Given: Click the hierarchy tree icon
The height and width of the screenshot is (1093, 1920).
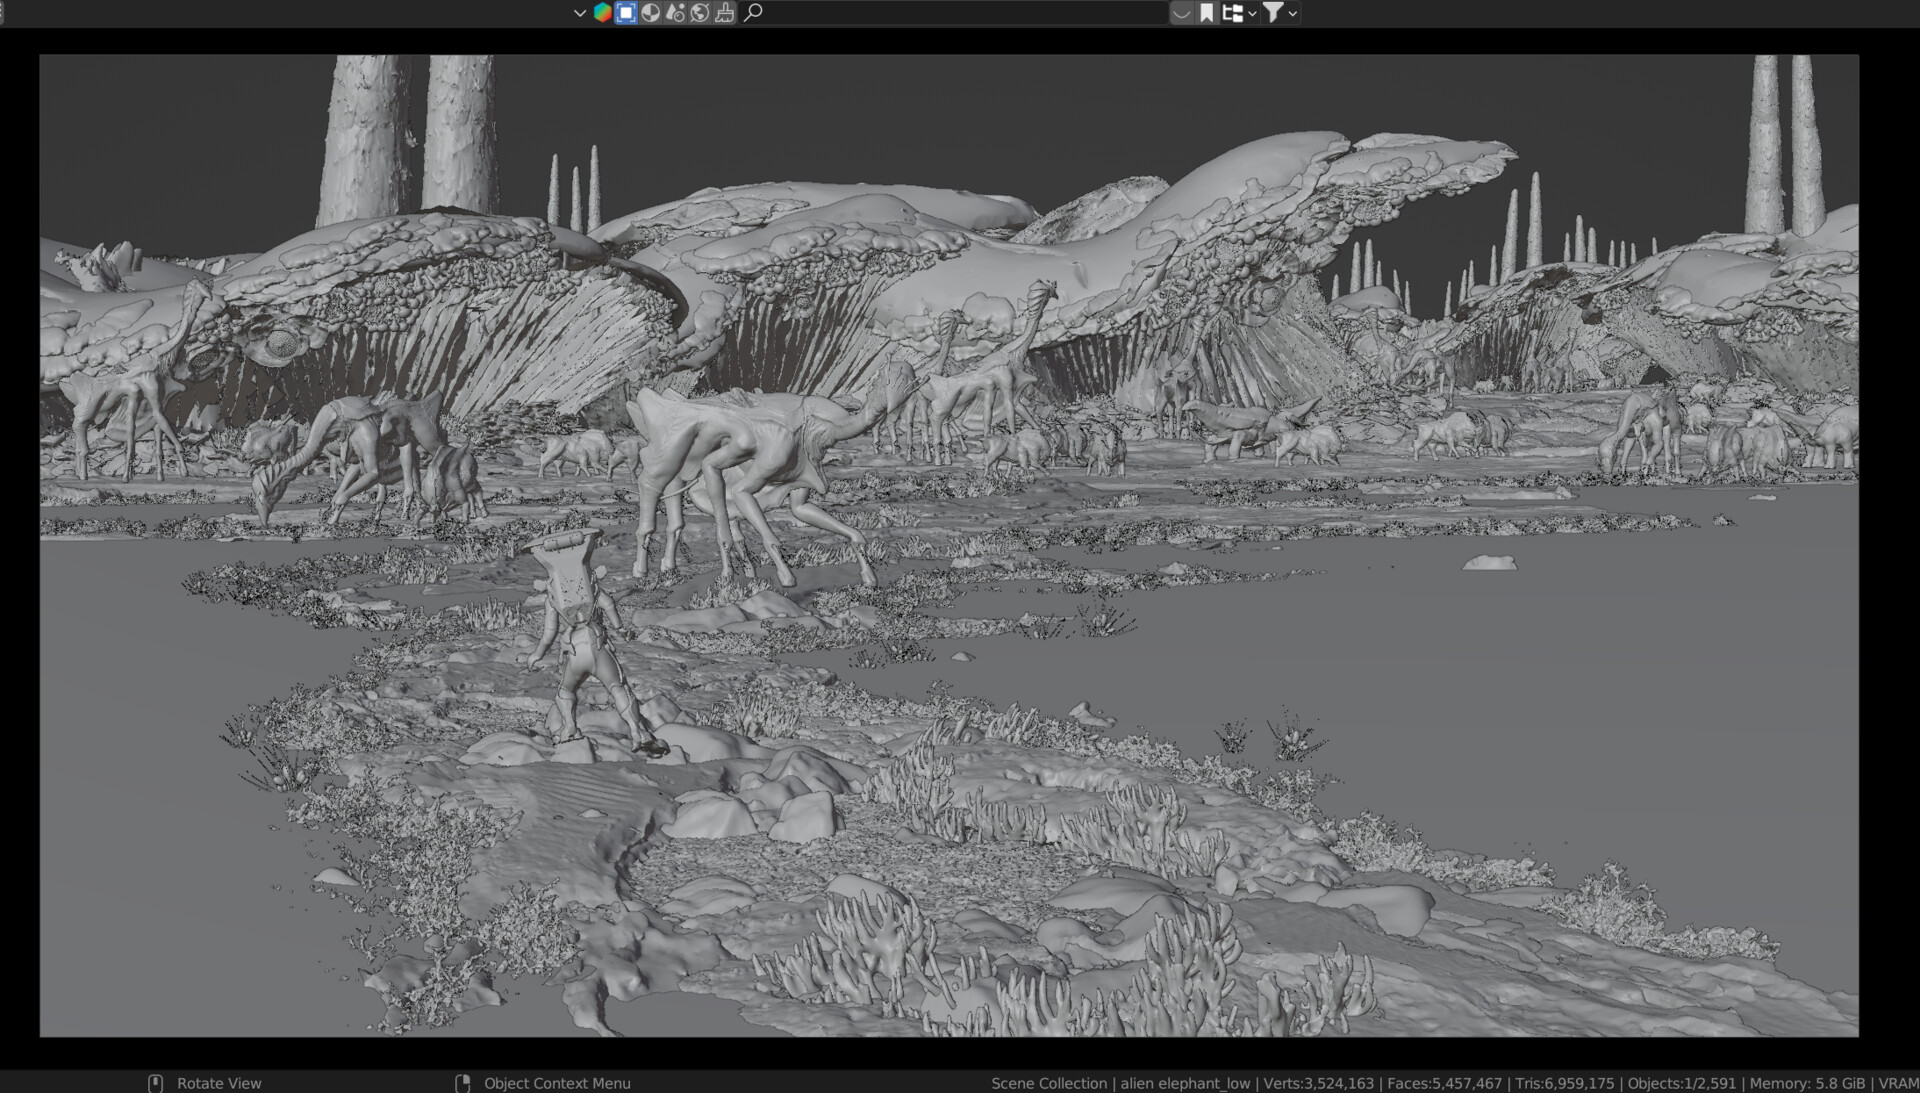Looking at the screenshot, I should pyautogui.click(x=1232, y=12).
